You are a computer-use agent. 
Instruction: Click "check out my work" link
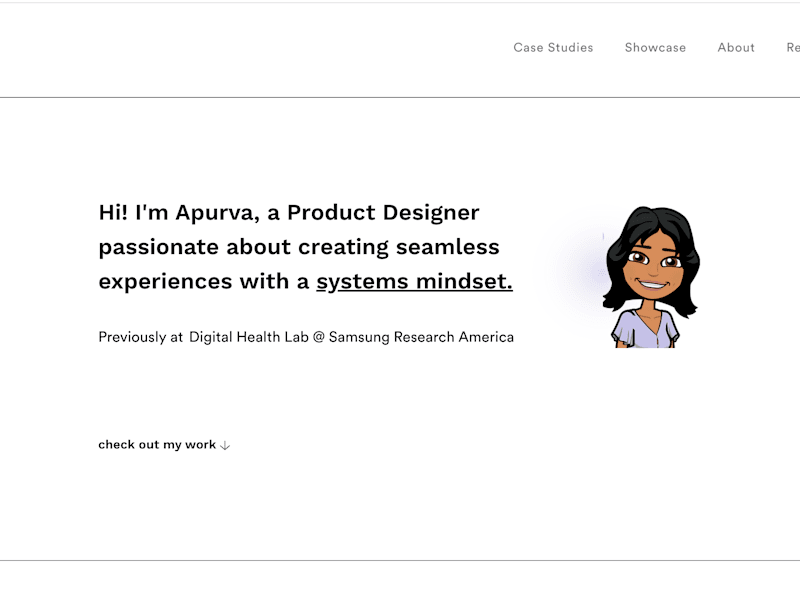[x=157, y=444]
